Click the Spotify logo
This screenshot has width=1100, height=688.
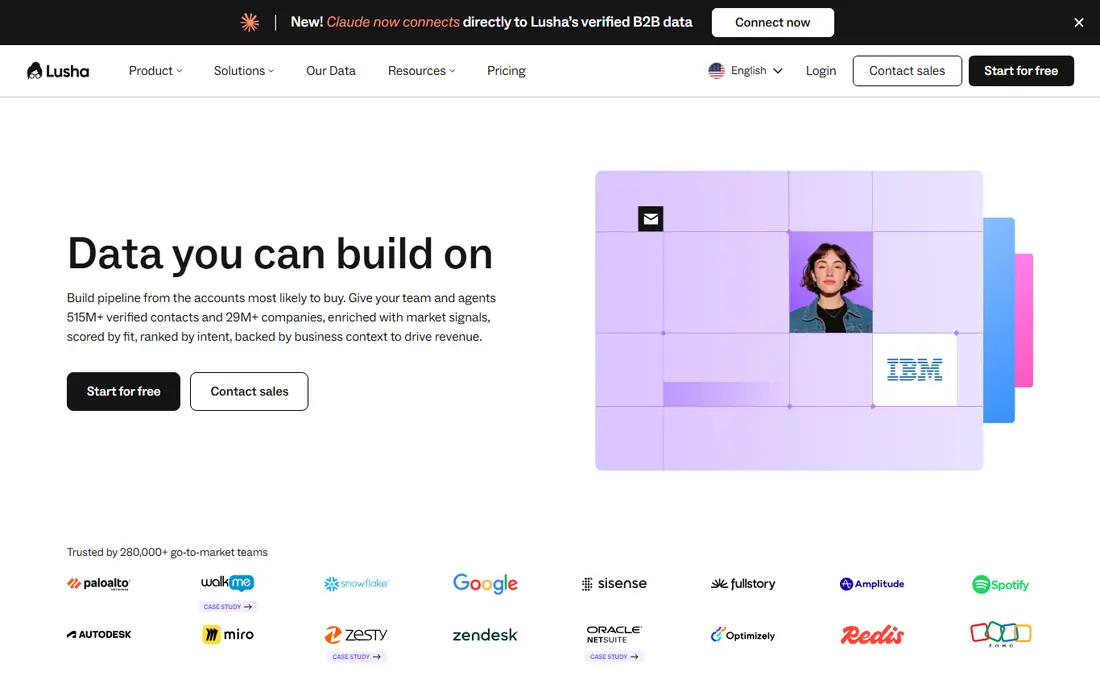click(x=1000, y=584)
